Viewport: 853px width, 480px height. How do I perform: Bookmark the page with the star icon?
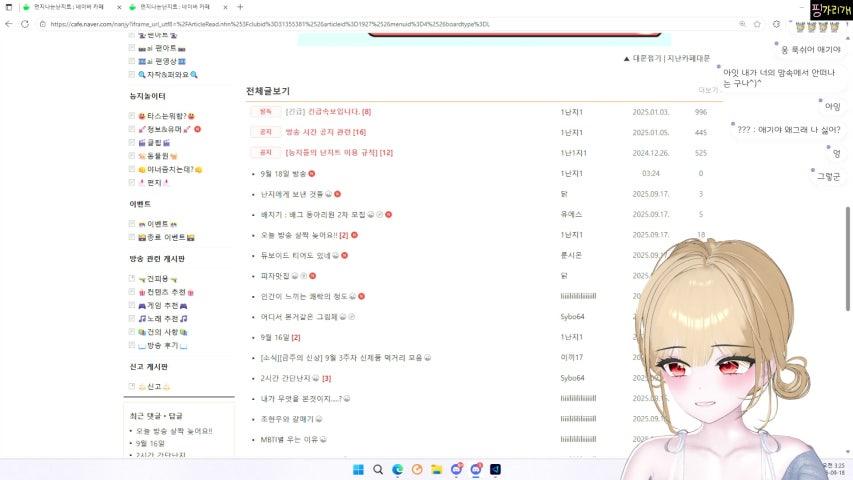(757, 24)
